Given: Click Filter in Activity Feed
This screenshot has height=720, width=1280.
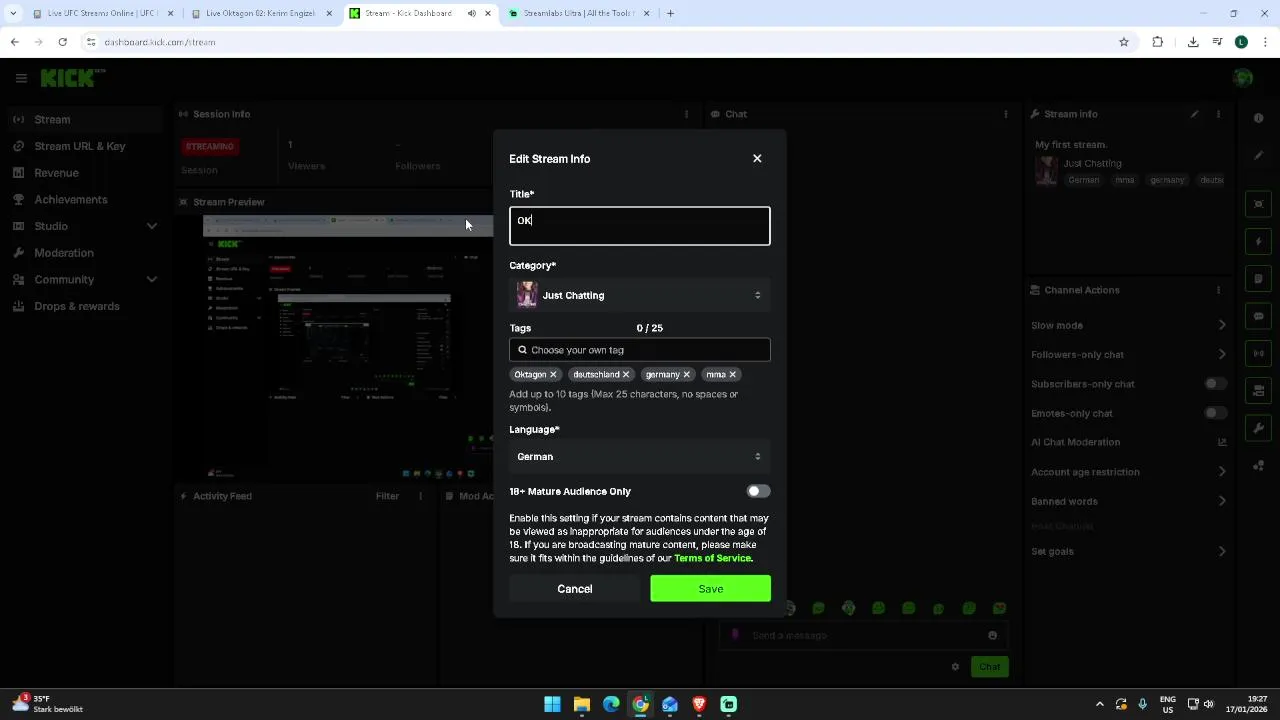Looking at the screenshot, I should click(x=387, y=496).
